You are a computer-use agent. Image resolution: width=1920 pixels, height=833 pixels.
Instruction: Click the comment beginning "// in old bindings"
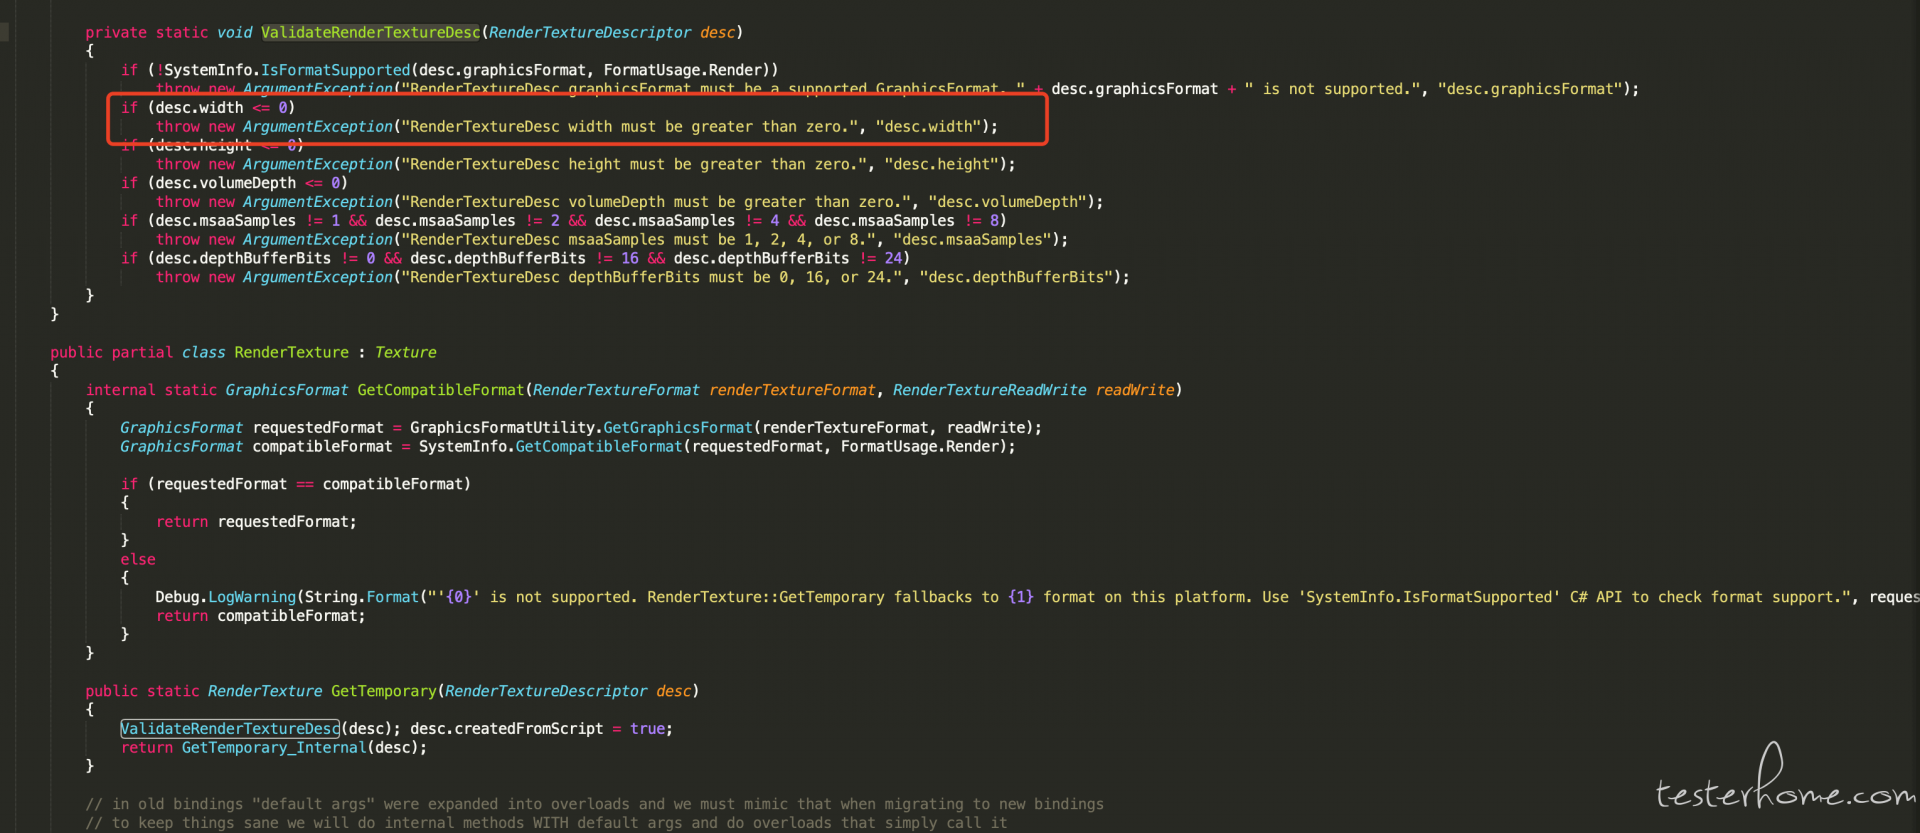click(595, 804)
